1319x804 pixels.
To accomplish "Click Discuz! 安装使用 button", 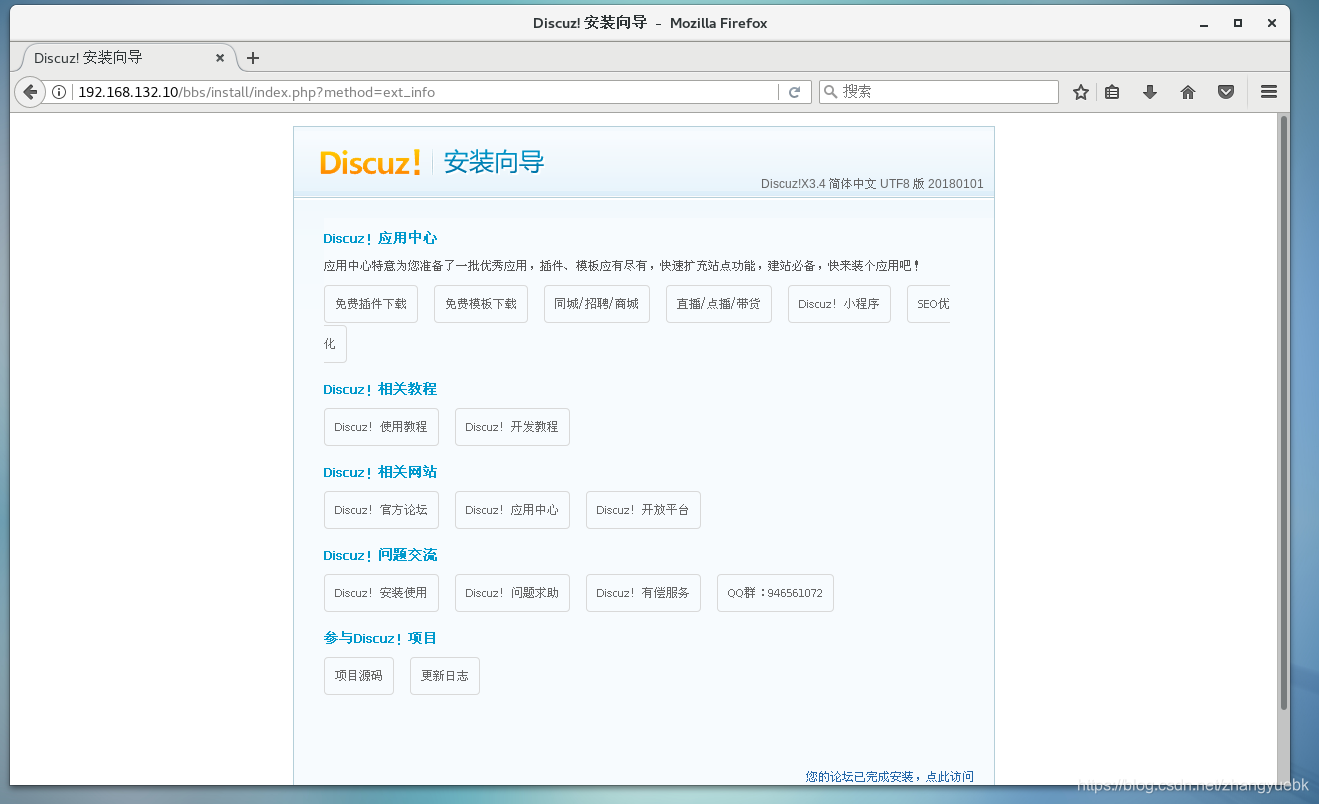I will click(381, 593).
